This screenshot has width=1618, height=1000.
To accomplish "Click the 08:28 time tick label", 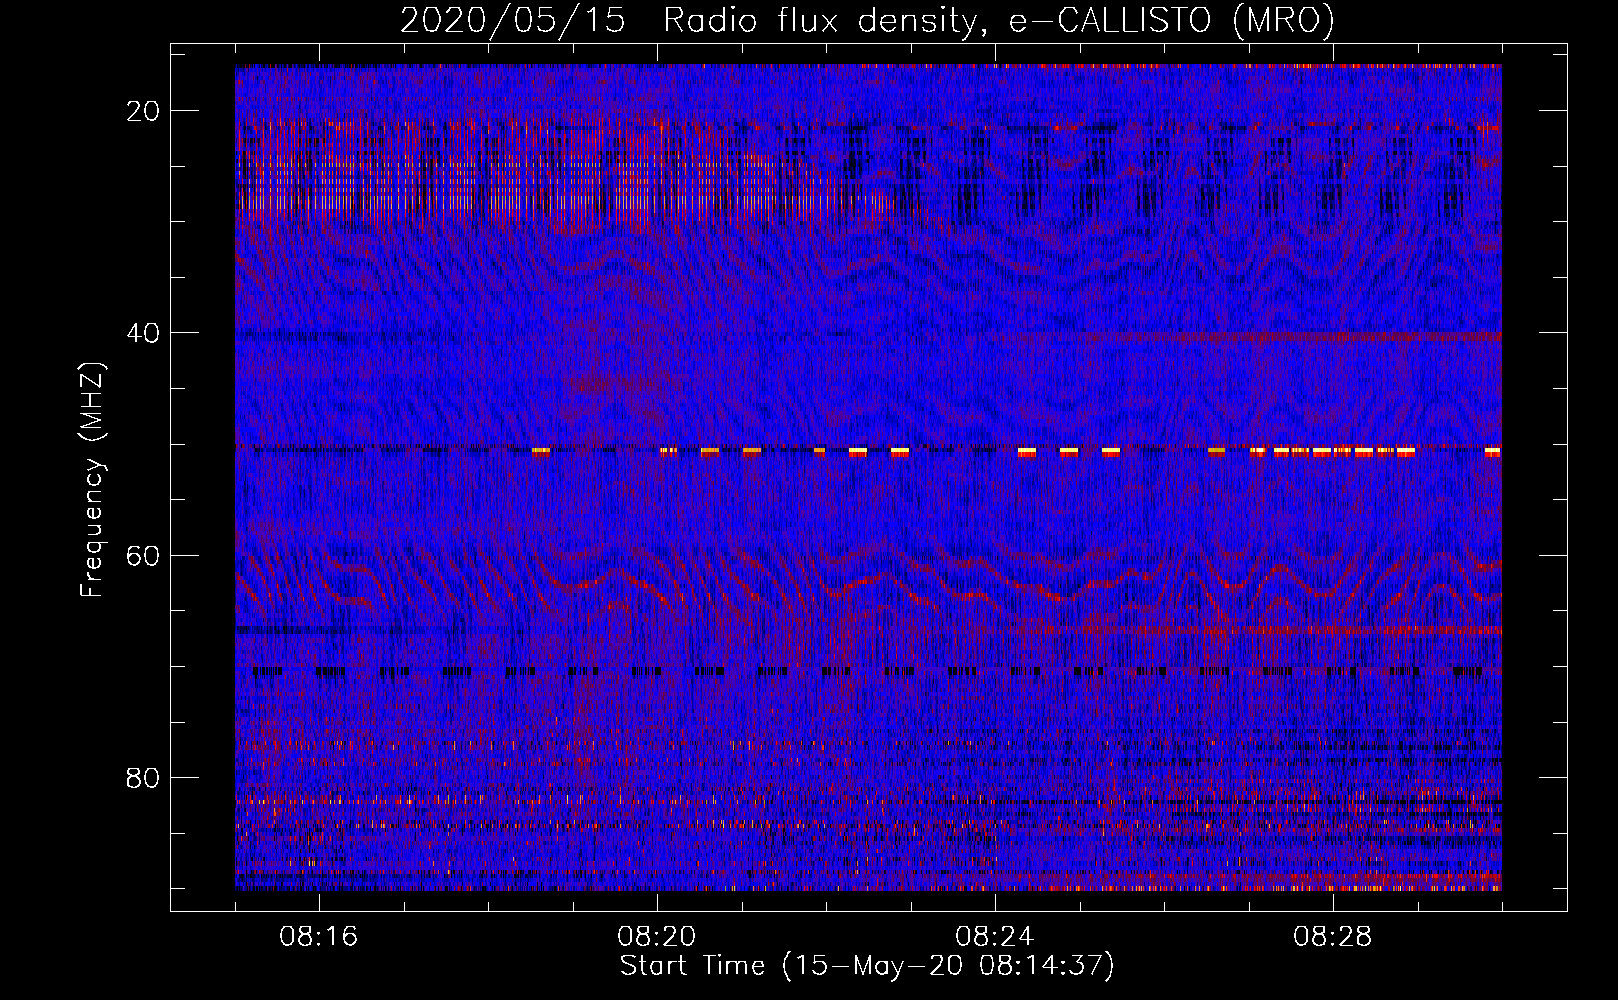I will 1333,937.
